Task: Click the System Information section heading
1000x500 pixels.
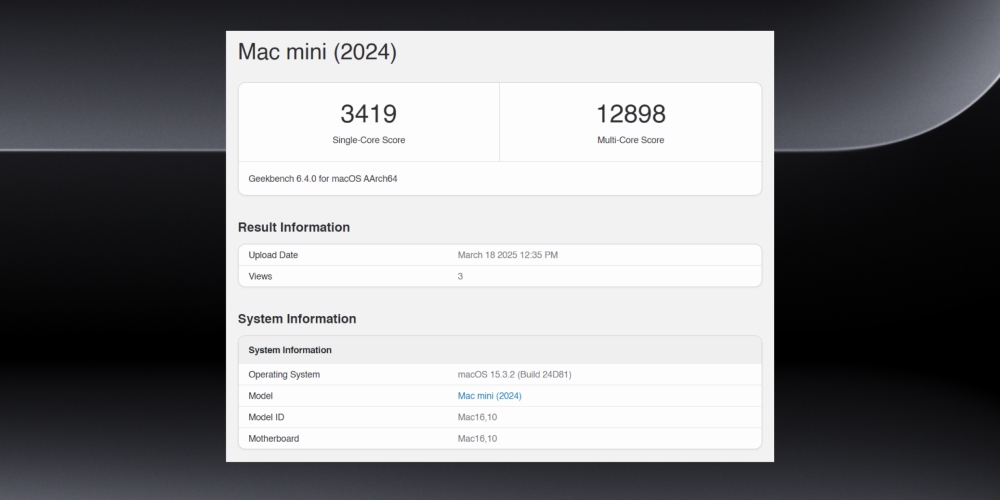Action: (297, 319)
